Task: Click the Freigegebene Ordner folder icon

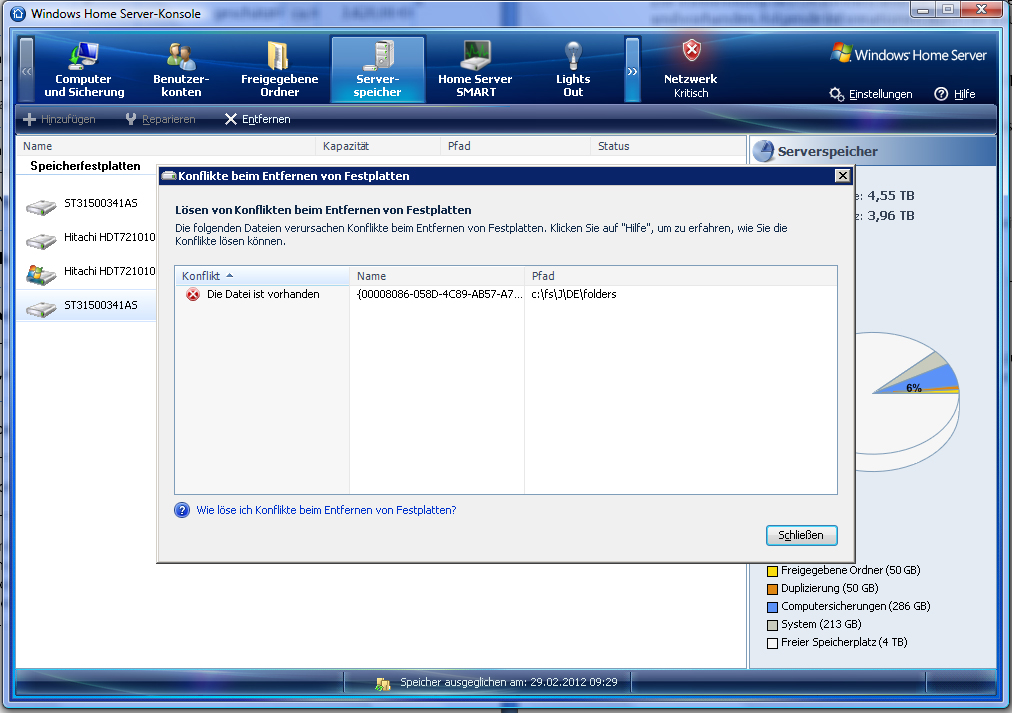Action: click(279, 56)
